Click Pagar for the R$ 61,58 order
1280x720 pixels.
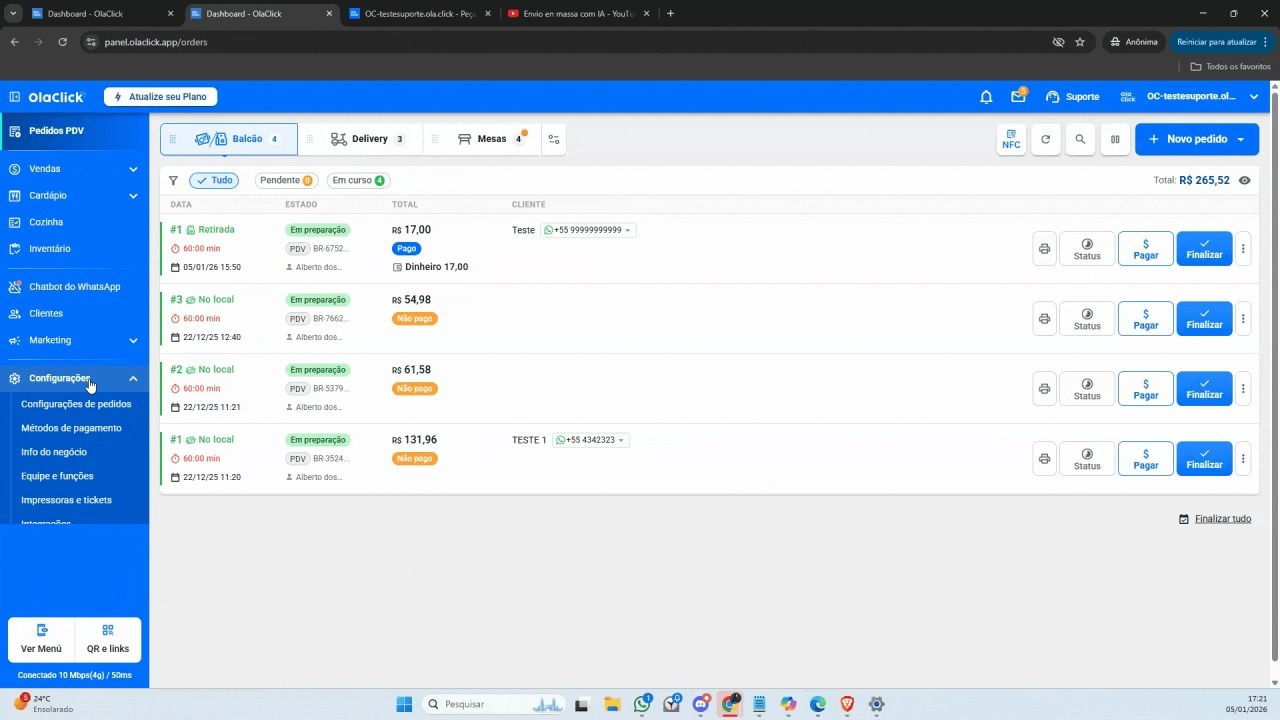1145,389
